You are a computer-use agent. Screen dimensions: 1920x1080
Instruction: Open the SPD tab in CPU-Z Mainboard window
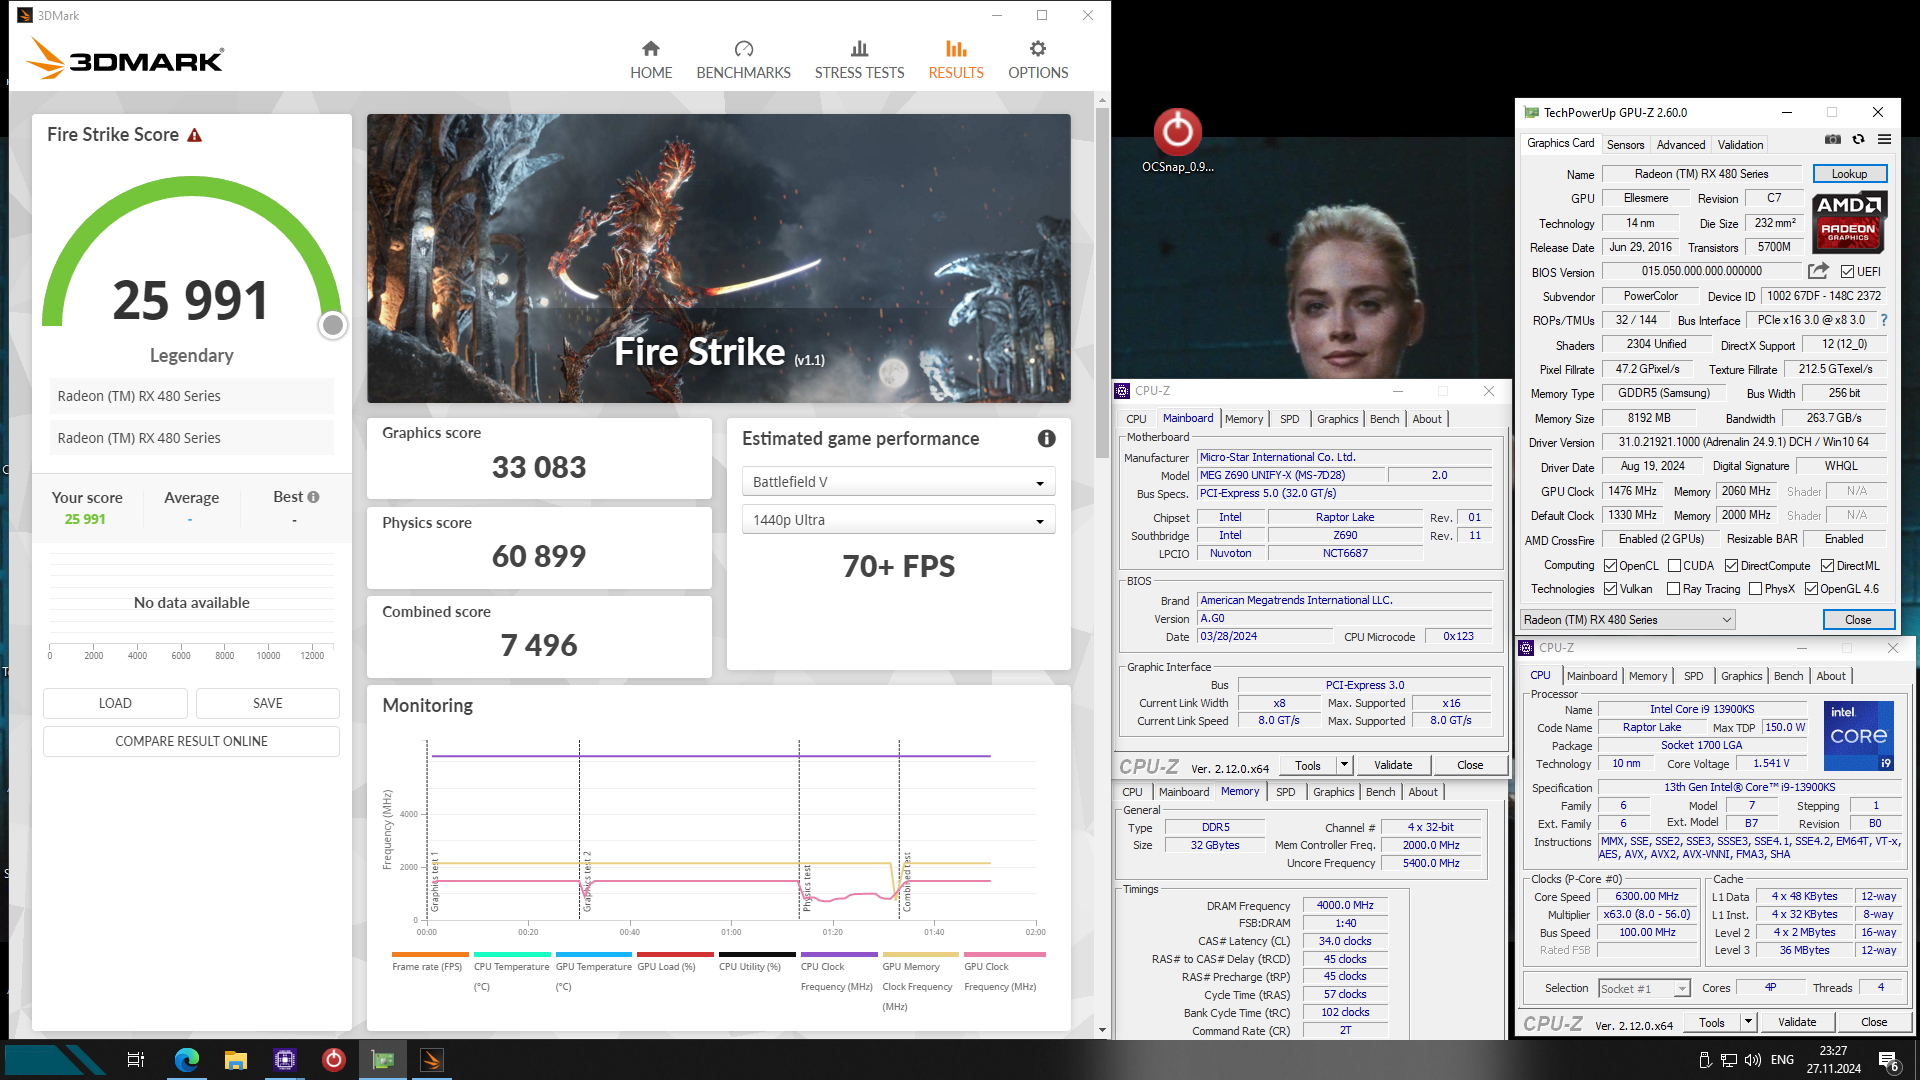(1289, 419)
